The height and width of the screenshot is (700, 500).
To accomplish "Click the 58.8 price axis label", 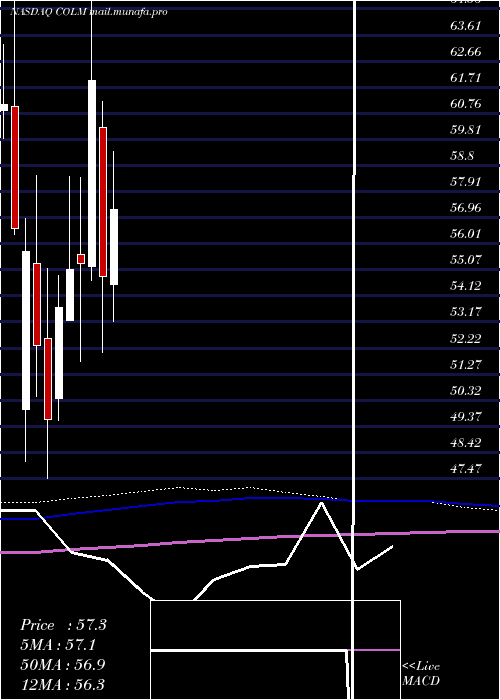I will [462, 156].
